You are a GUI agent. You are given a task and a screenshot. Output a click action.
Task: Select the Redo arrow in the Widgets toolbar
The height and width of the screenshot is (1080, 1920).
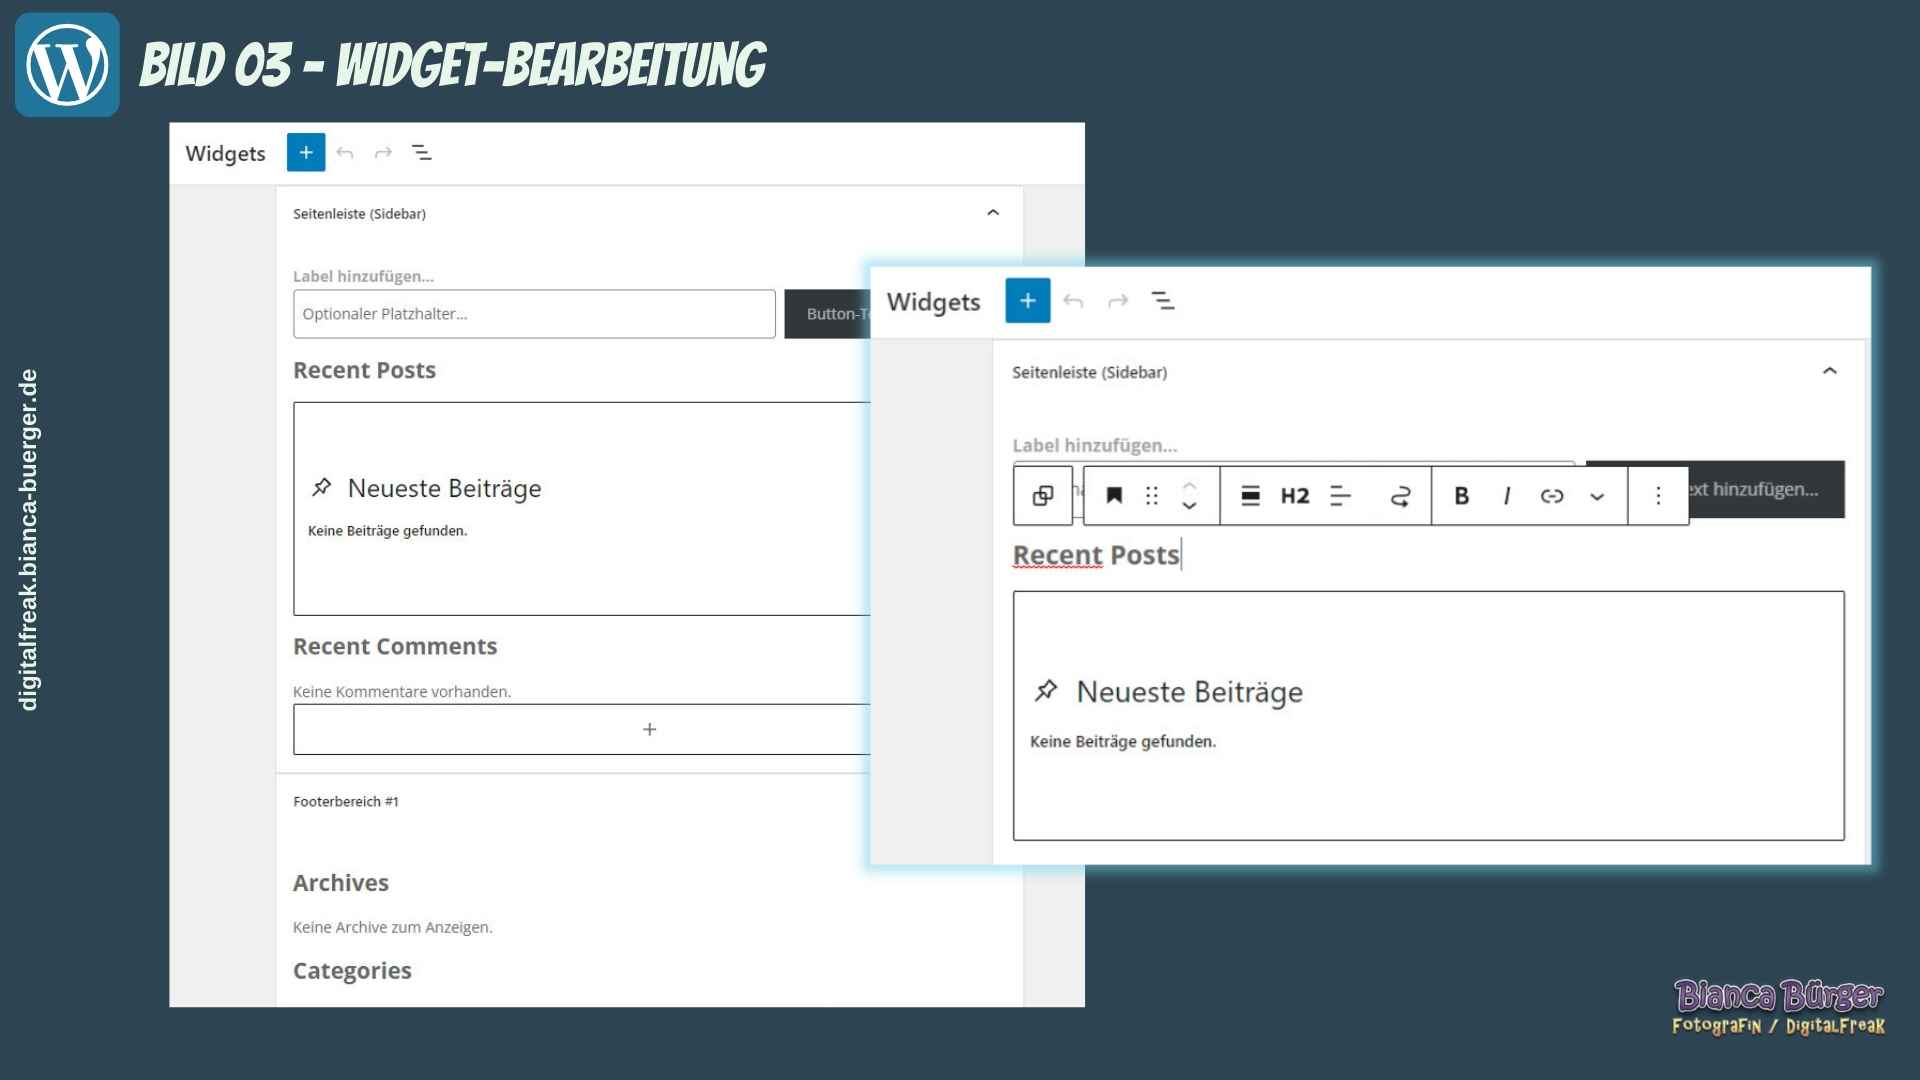(1117, 301)
